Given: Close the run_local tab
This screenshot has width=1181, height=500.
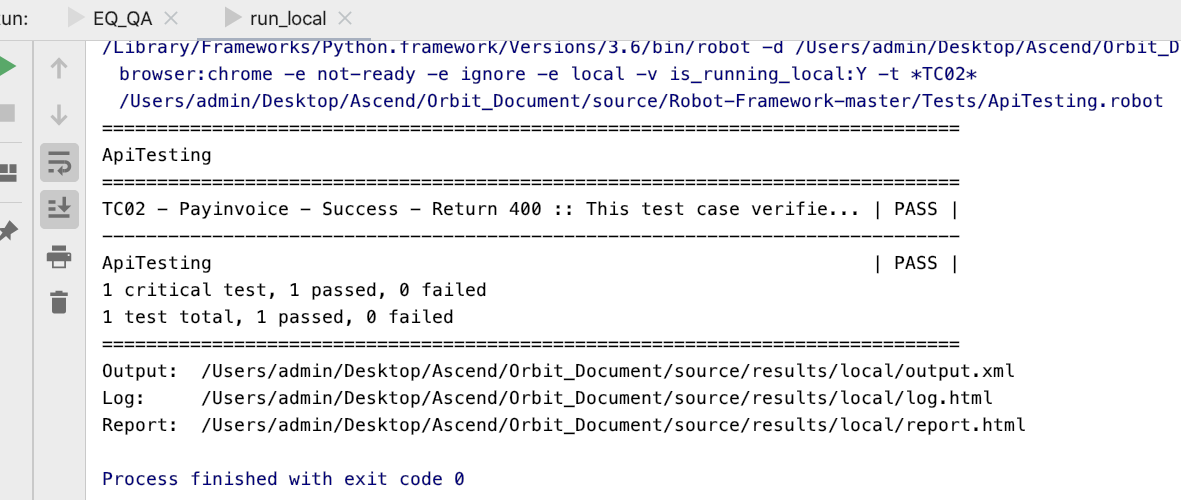Looking at the screenshot, I should (346, 18).
